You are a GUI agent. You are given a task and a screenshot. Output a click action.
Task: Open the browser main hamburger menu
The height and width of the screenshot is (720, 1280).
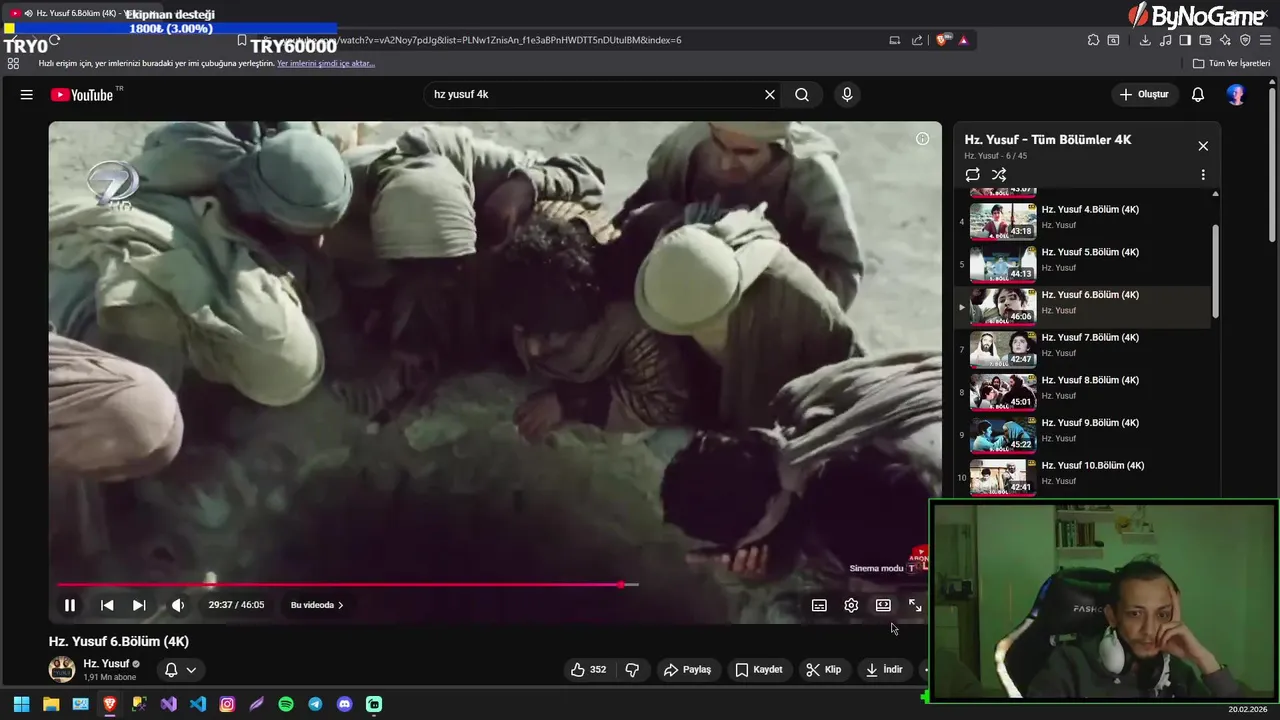[x=1266, y=40]
